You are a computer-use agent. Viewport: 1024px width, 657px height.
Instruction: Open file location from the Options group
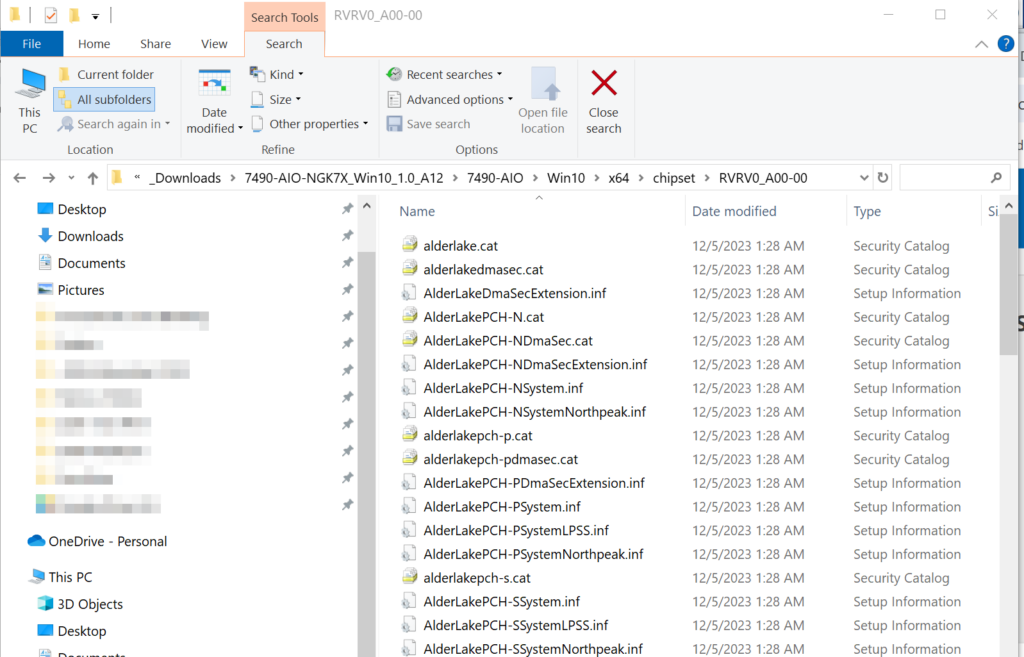click(543, 97)
